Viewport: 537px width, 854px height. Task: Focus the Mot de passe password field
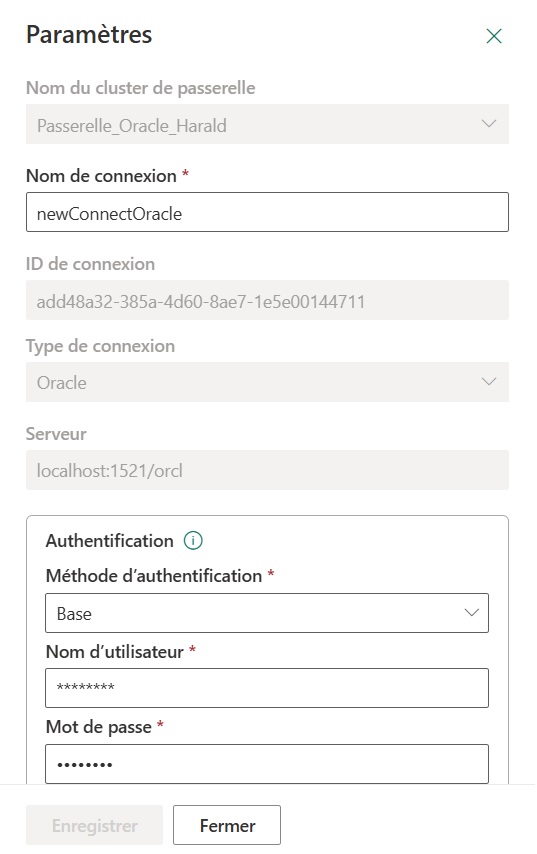click(267, 764)
